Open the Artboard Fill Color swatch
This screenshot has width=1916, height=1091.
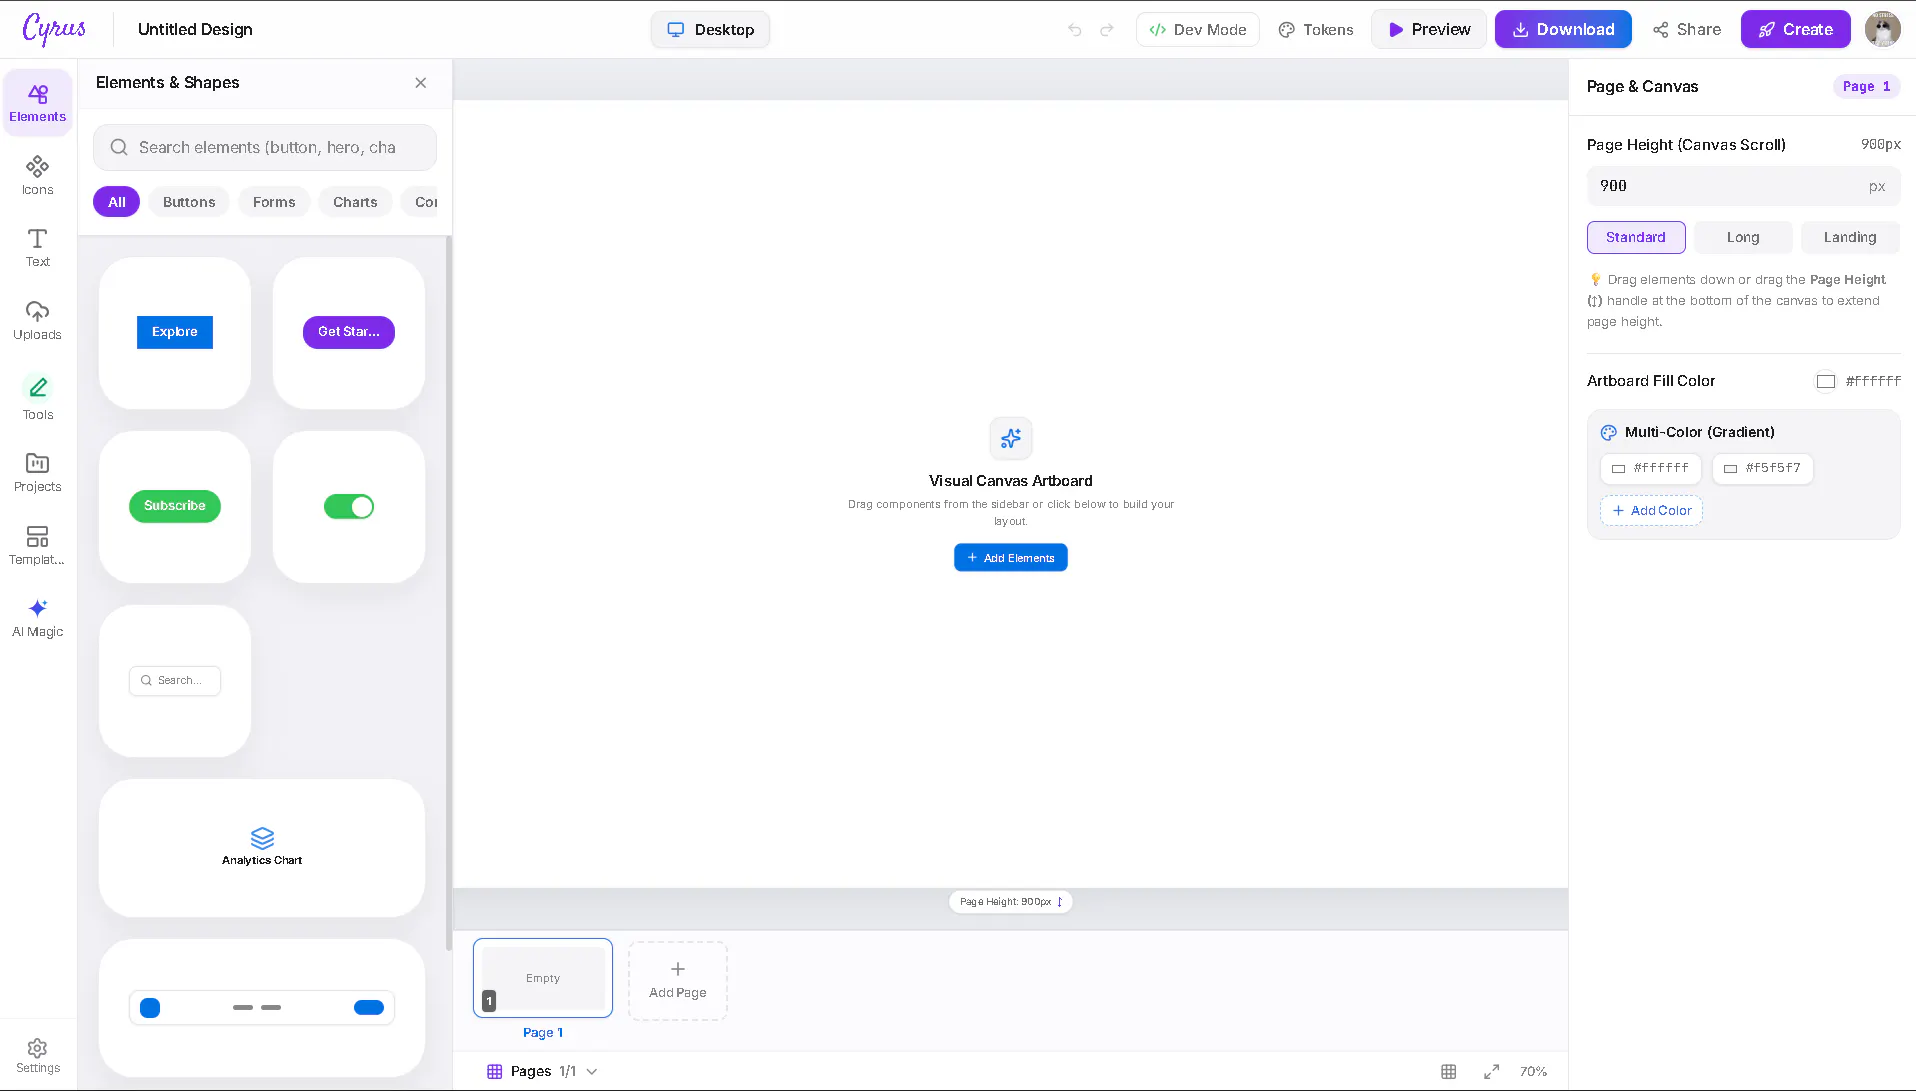click(1826, 381)
